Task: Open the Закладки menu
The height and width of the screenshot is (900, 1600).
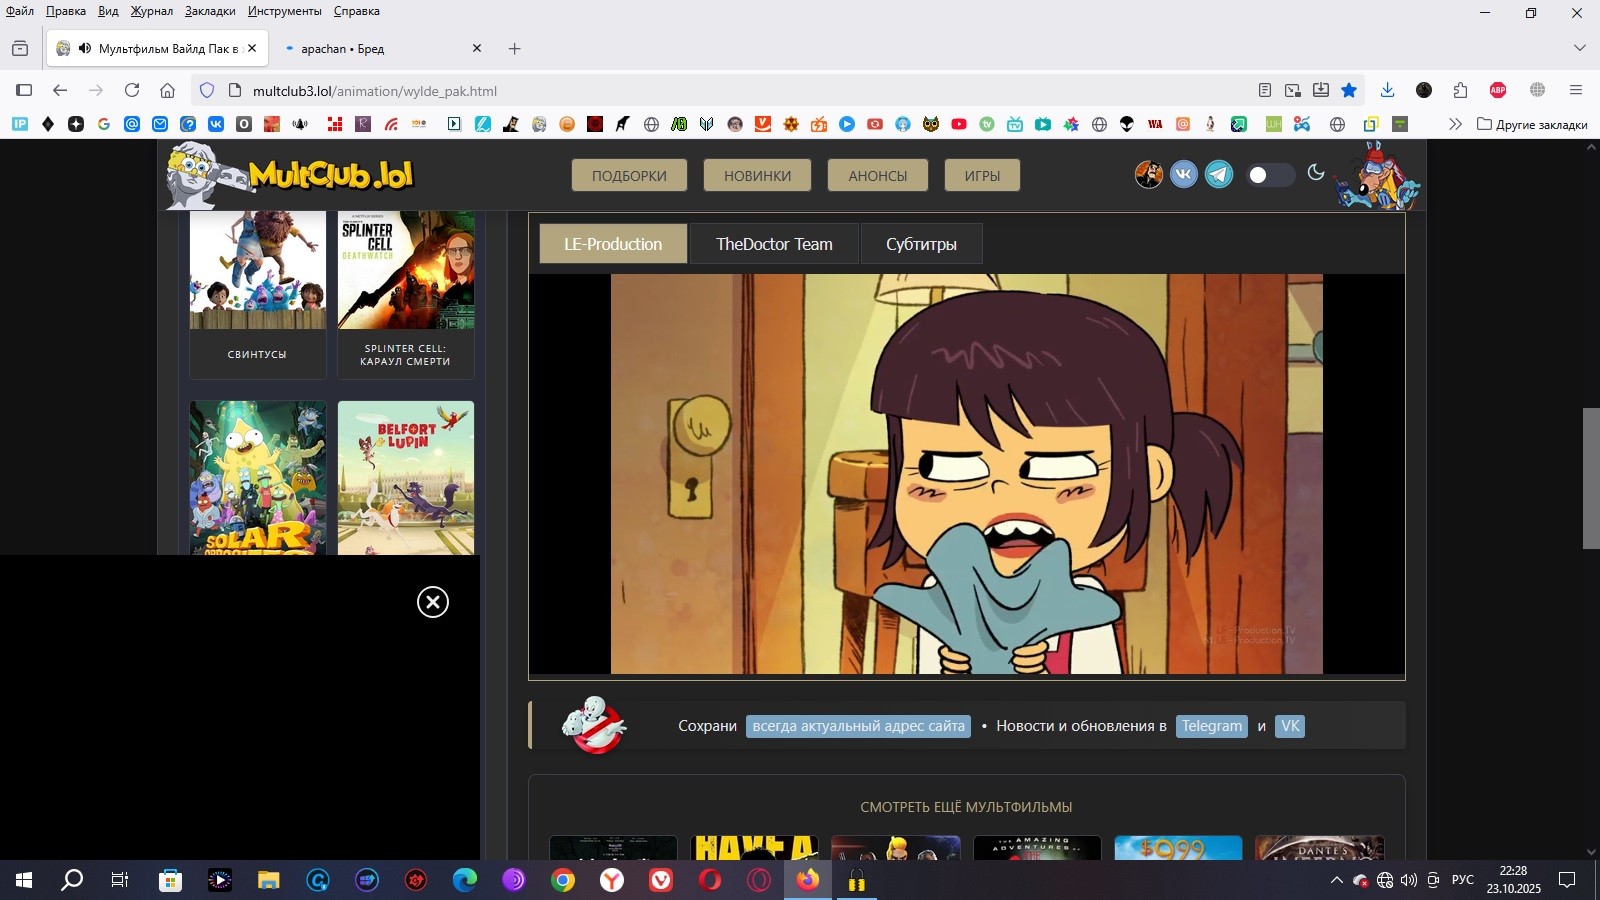Action: tap(210, 11)
